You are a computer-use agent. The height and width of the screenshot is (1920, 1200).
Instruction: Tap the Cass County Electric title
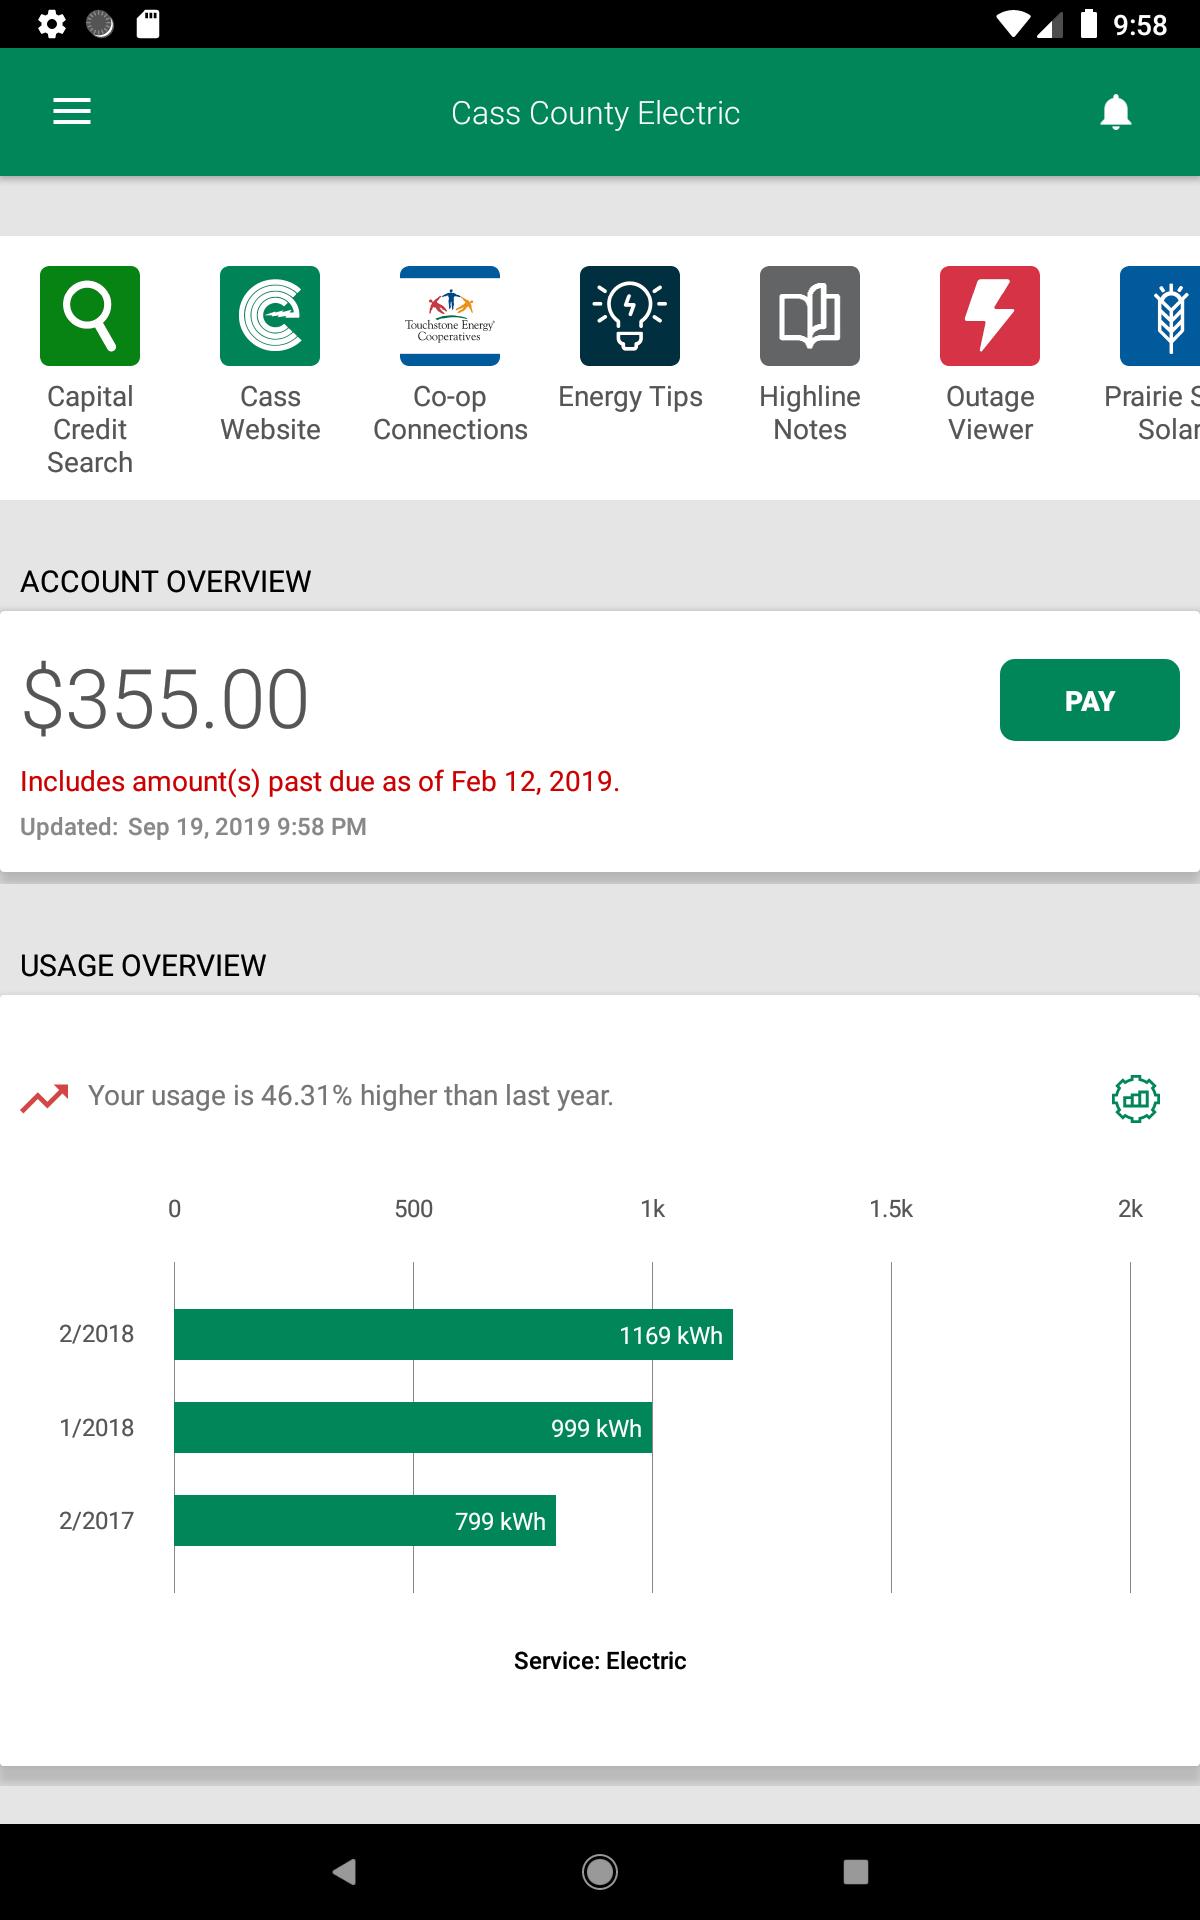pyautogui.click(x=596, y=113)
